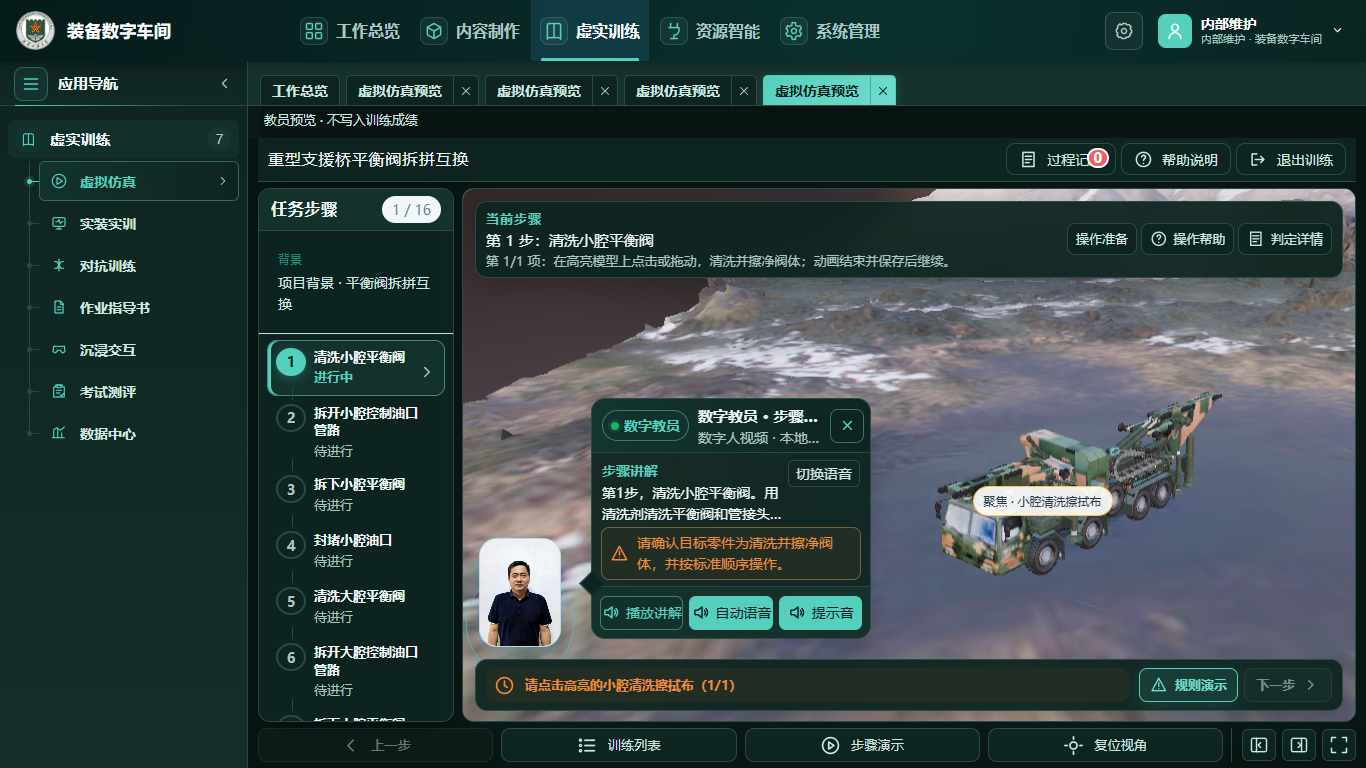This screenshot has height=768, width=1366.
Task: Toggle 播放讲解 narration playback
Action: click(x=641, y=613)
